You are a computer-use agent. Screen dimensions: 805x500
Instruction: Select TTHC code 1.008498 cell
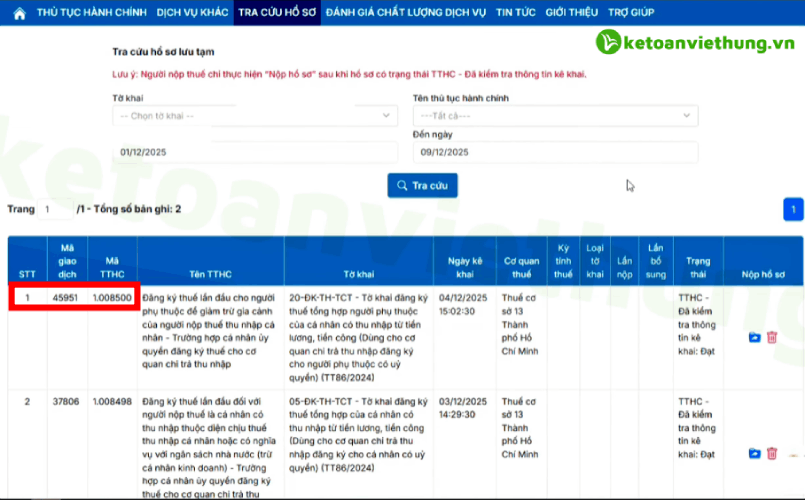(x=112, y=401)
